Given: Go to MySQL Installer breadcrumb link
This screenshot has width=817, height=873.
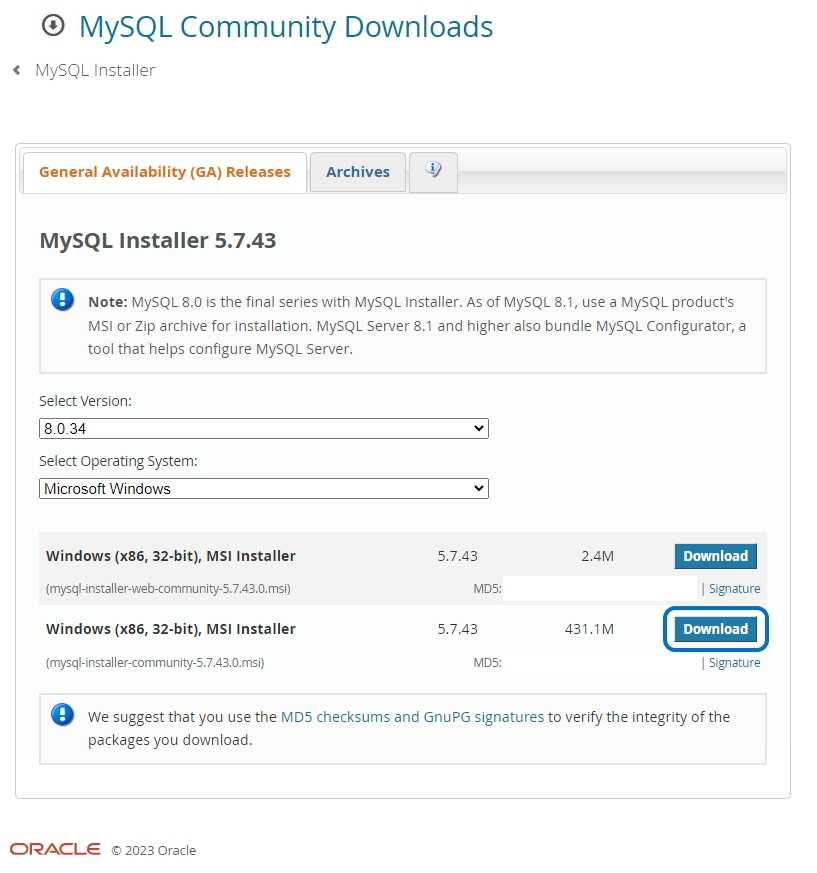Looking at the screenshot, I should click(x=95, y=70).
